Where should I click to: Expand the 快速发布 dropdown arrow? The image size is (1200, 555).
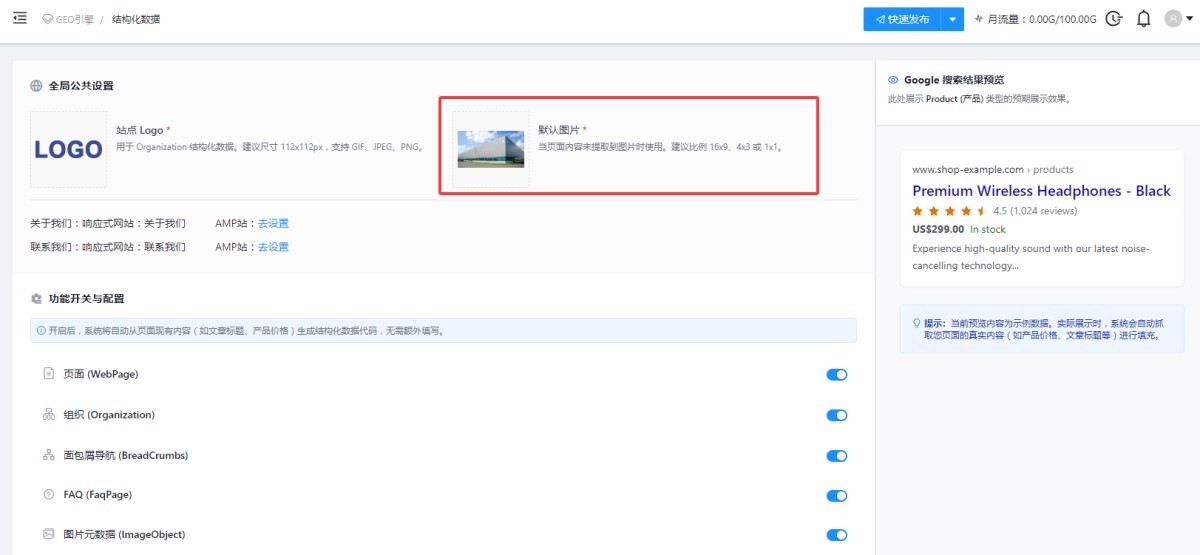(x=953, y=19)
